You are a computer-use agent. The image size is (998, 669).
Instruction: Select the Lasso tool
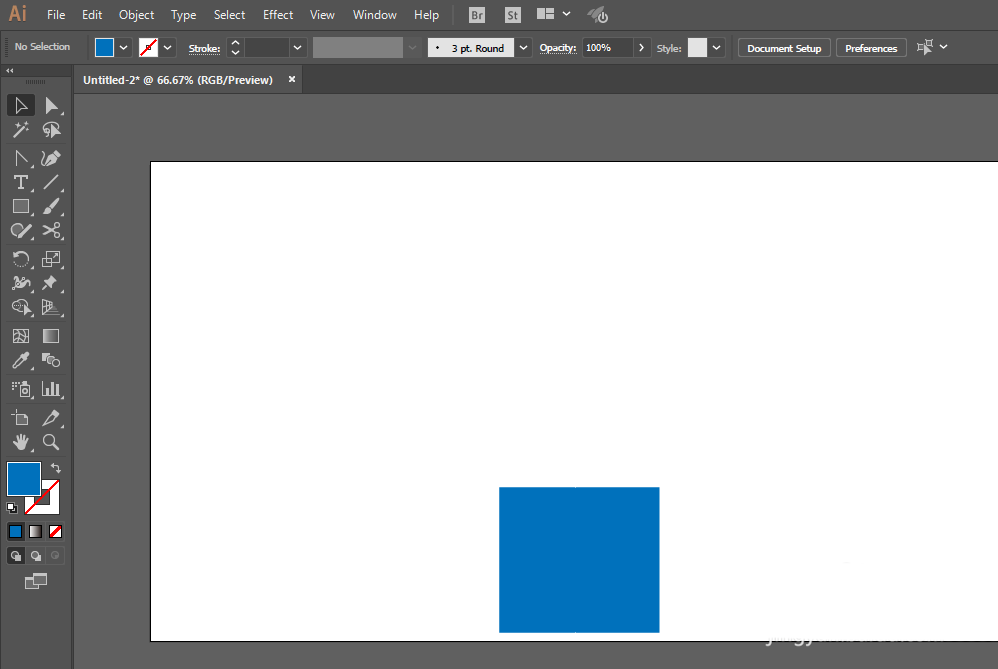tap(51, 130)
